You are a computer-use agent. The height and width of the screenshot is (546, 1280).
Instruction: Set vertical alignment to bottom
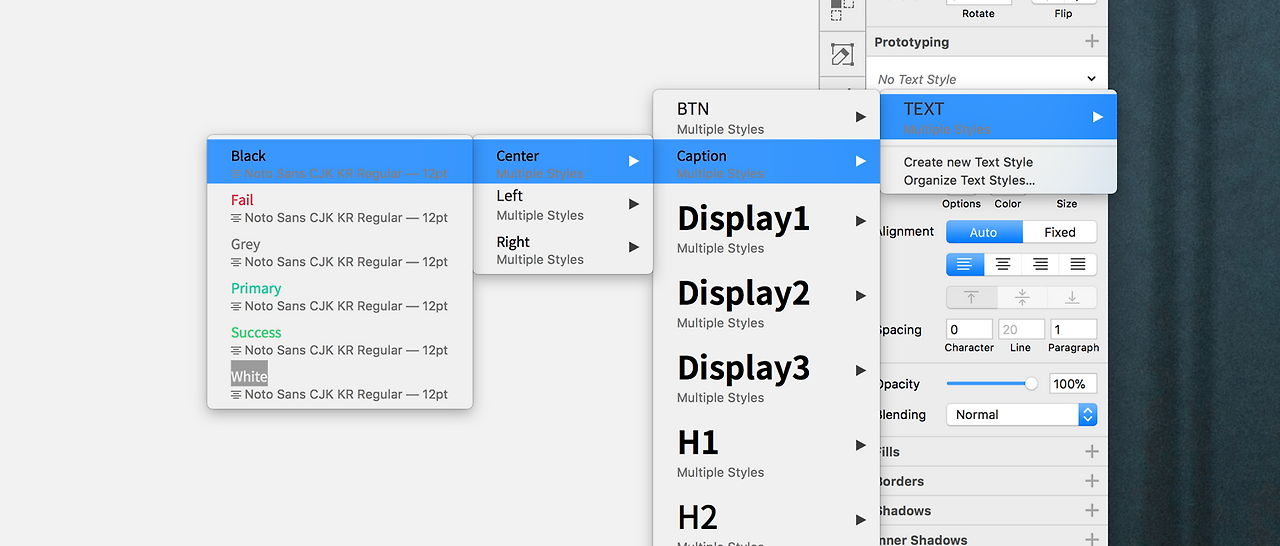point(1072,297)
